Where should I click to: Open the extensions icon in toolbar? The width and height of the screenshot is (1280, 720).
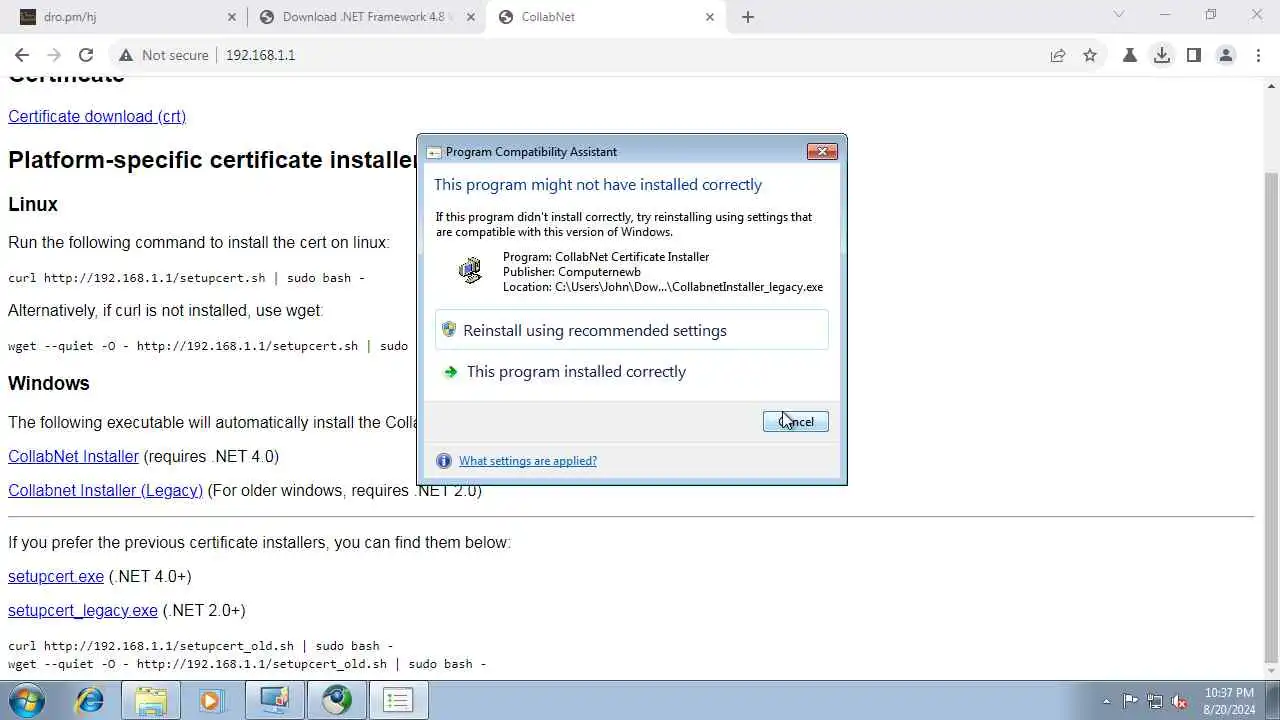click(x=1130, y=55)
